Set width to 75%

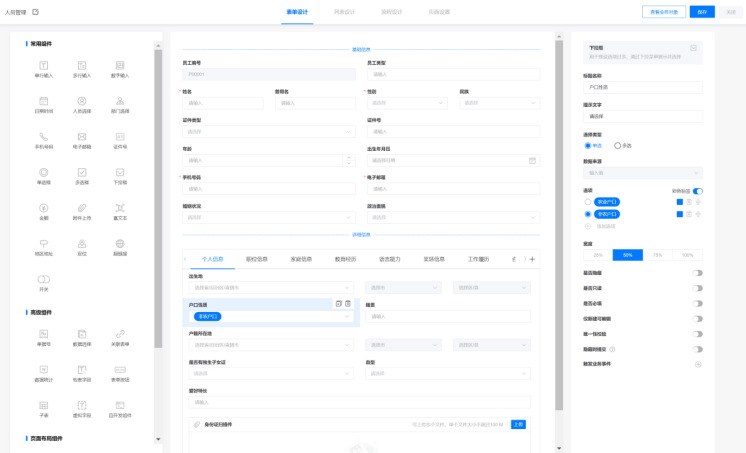click(659, 255)
